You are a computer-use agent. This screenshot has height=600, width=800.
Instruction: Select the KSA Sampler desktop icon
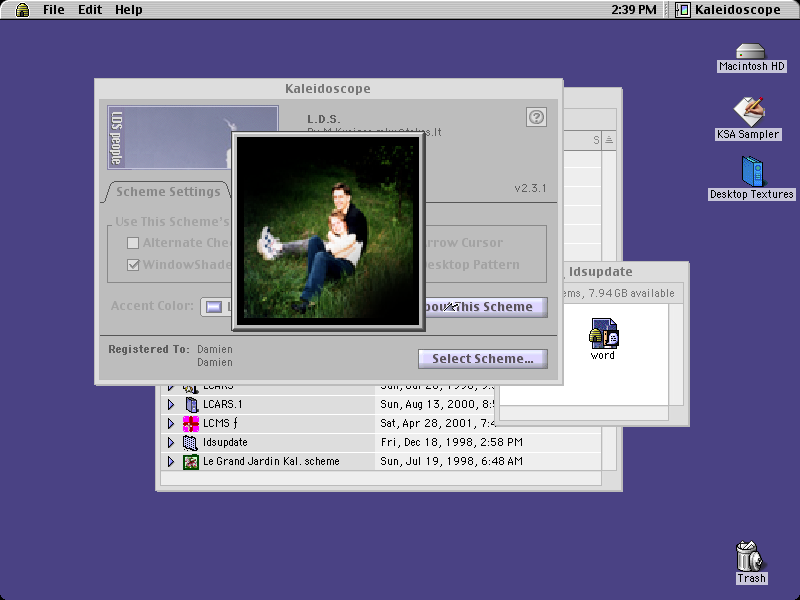(748, 111)
